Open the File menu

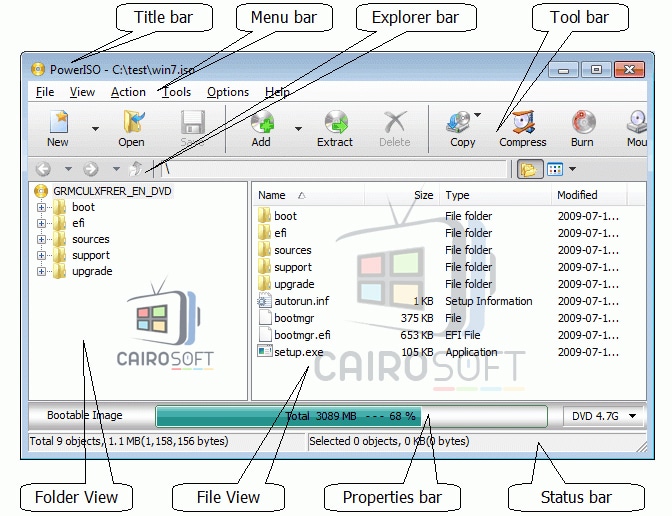45,92
